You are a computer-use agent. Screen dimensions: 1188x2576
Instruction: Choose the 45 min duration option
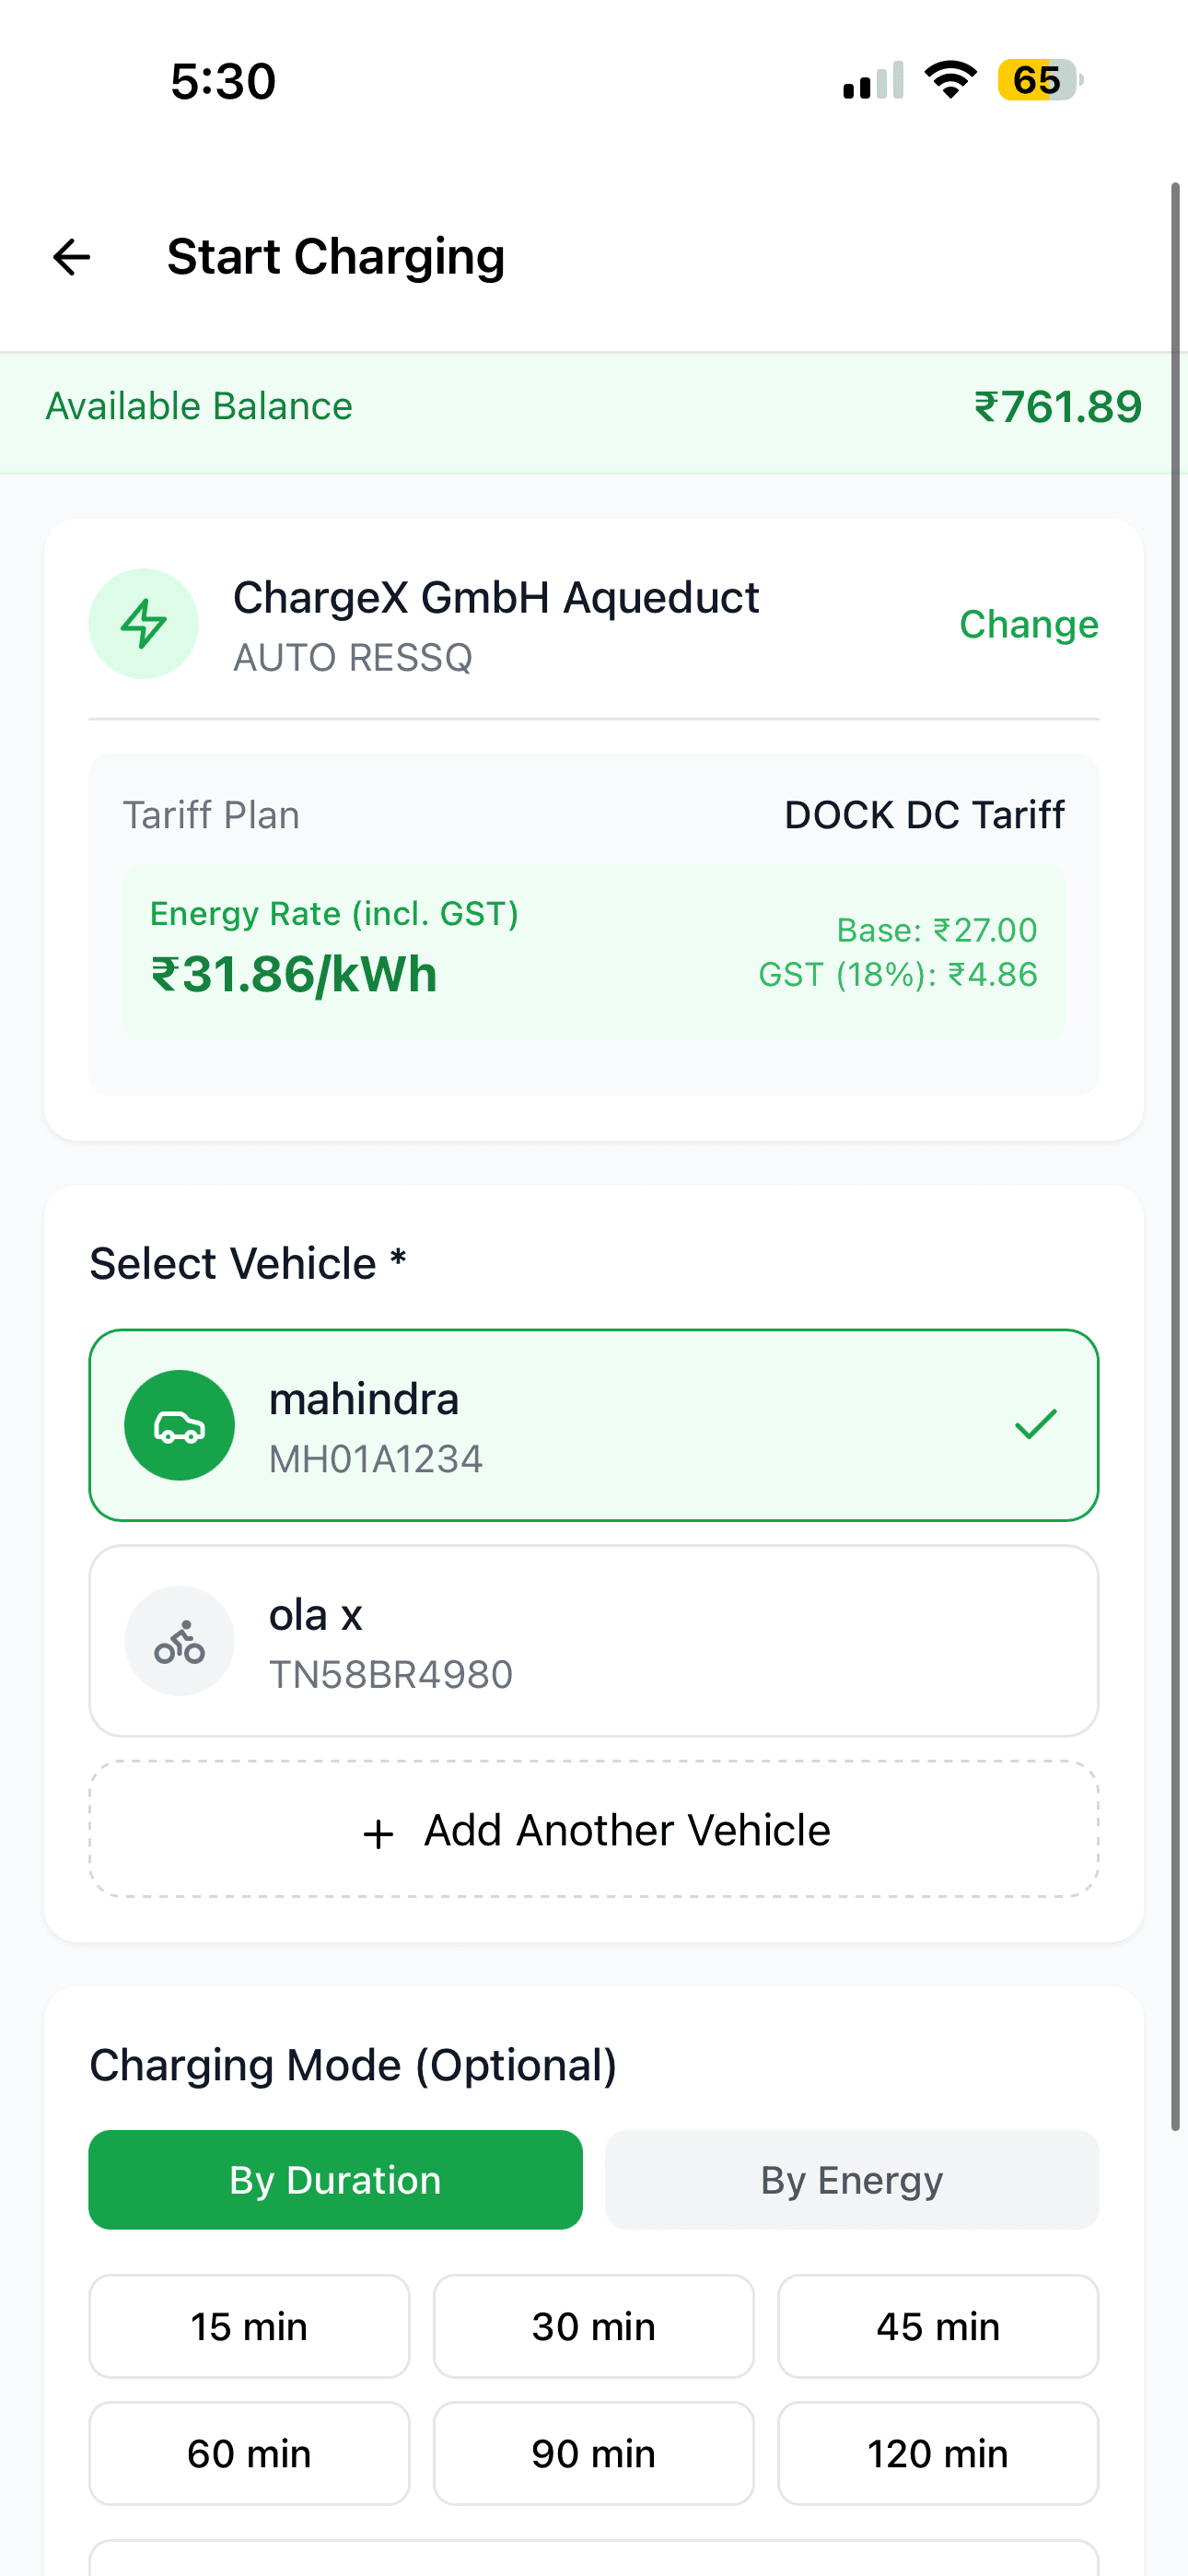point(938,2326)
